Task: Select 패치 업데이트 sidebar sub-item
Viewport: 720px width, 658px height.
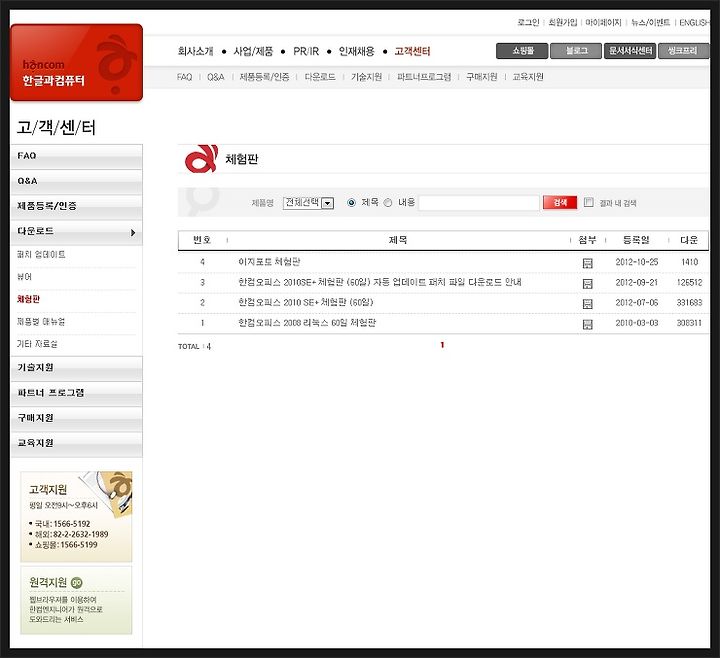Action: tap(41, 254)
